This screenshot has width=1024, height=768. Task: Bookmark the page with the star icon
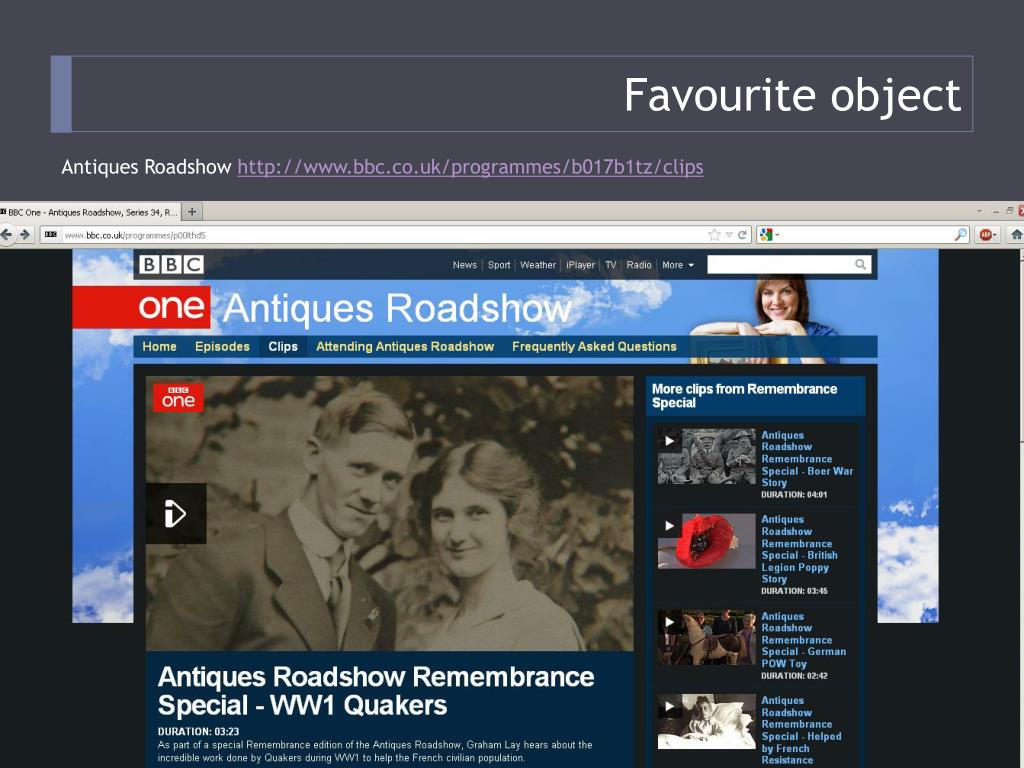pyautogui.click(x=714, y=234)
